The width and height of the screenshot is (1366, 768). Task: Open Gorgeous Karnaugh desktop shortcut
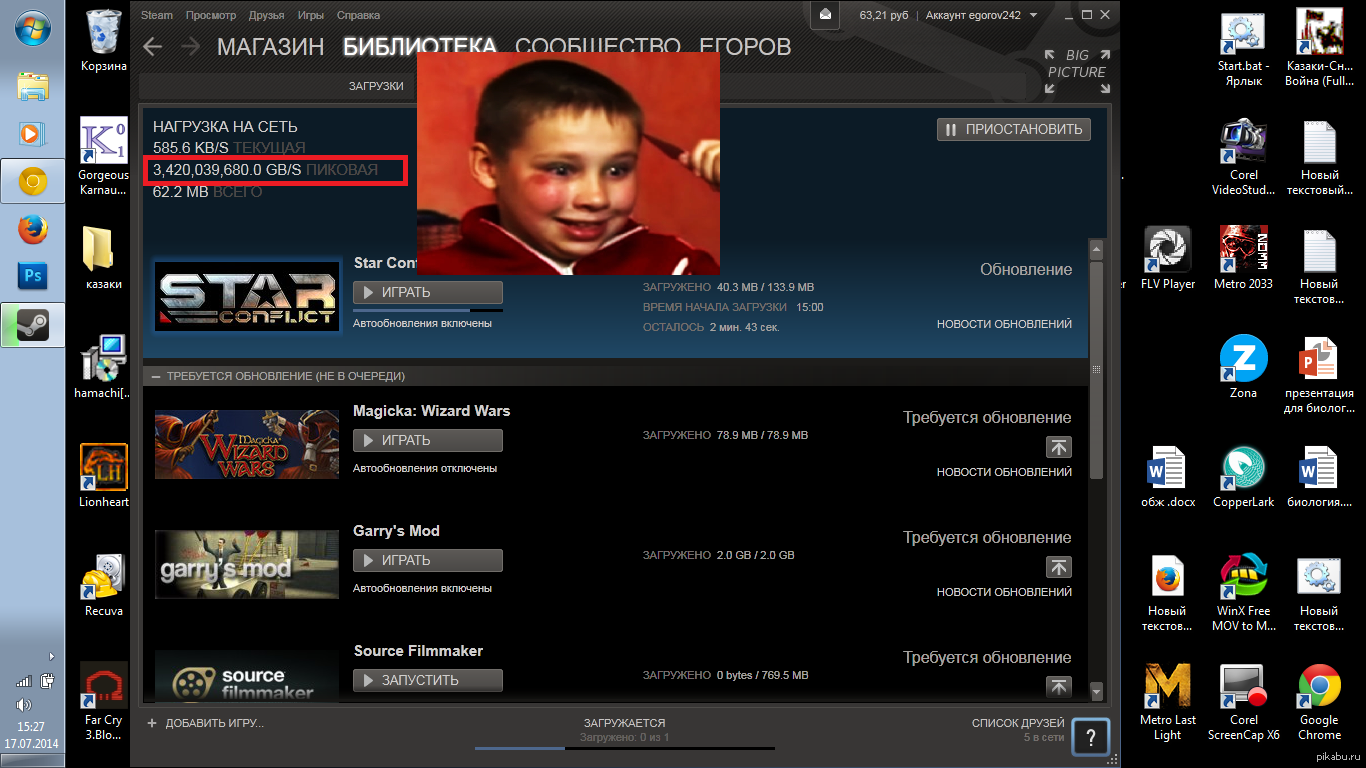[x=104, y=157]
